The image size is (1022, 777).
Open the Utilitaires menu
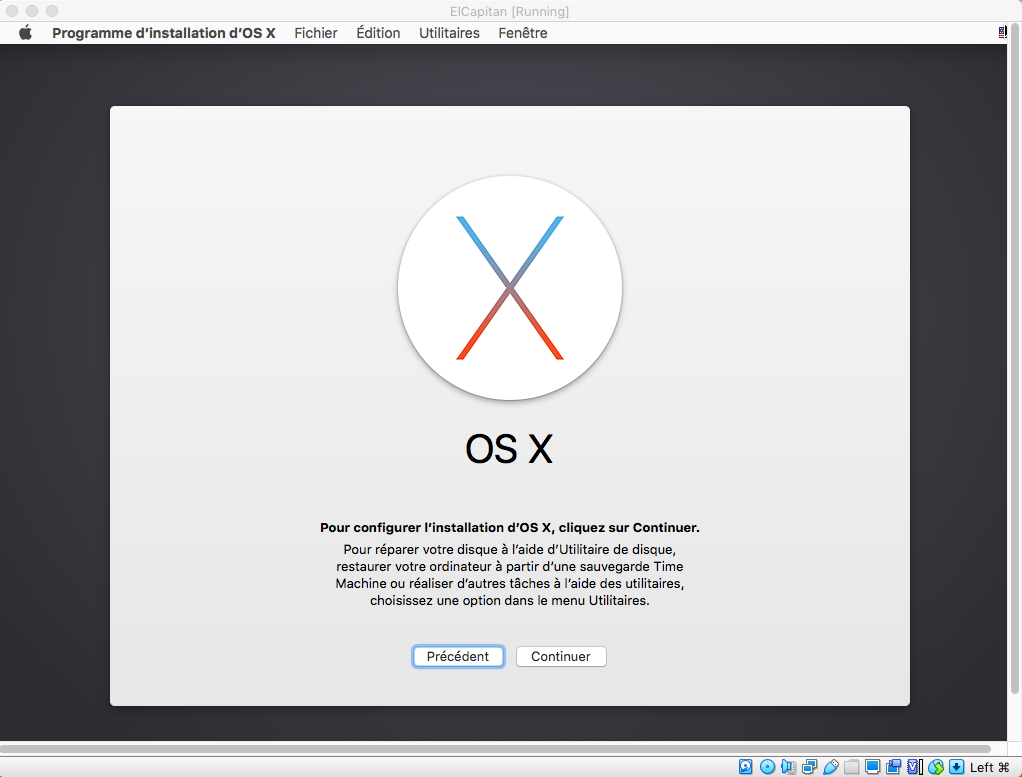(x=449, y=33)
